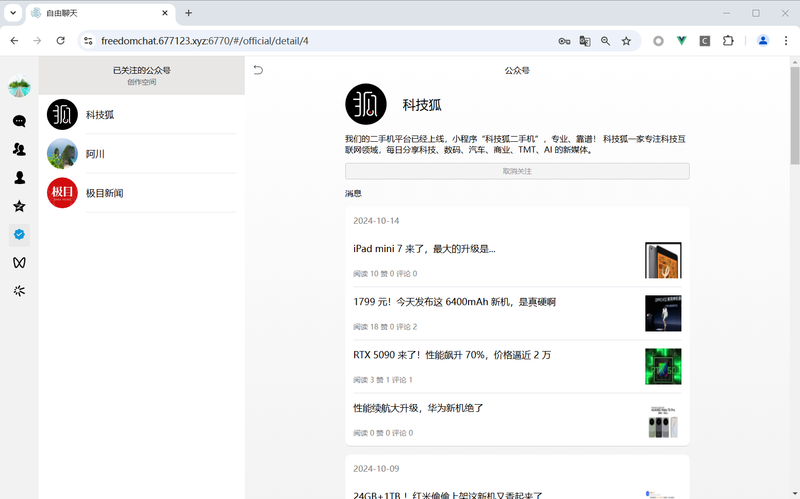The height and width of the screenshot is (499, 800).
Task: Reload the current page
Action: 61,41
